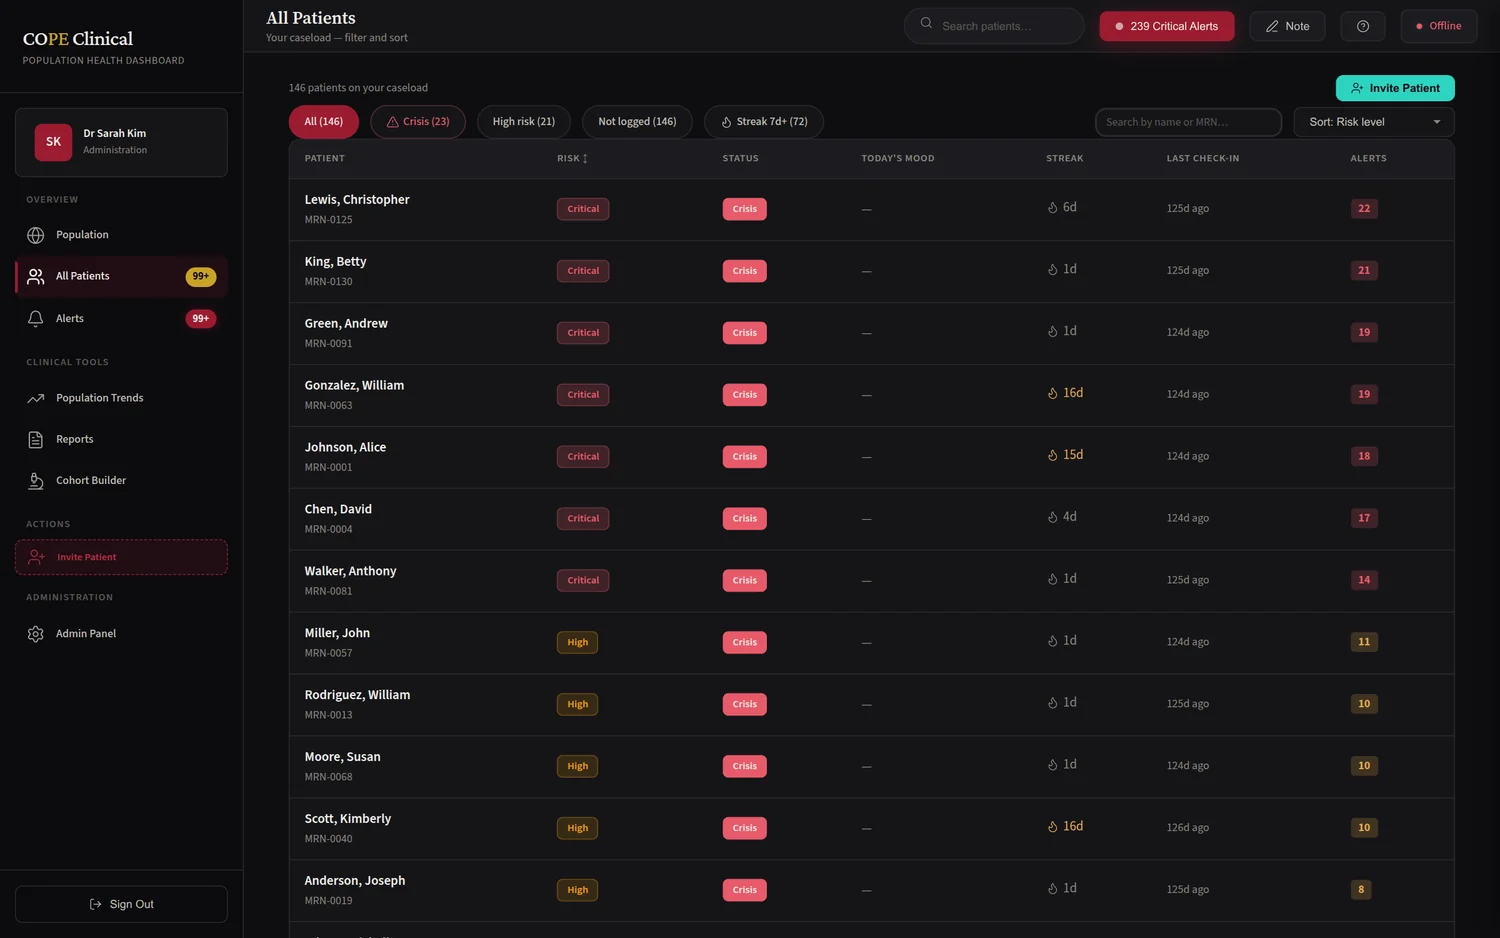Click the Crisis status for Chen, David

[x=745, y=519]
